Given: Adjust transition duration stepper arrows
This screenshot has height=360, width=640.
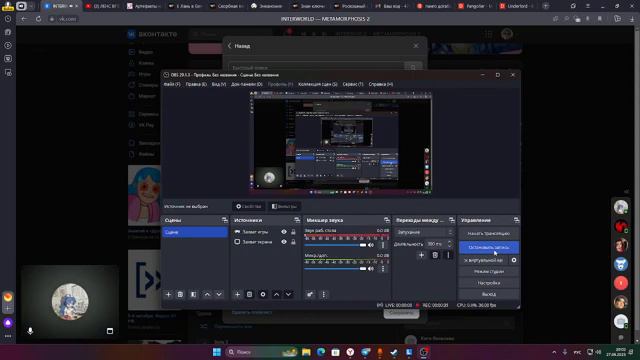Looking at the screenshot, I should [x=449, y=244].
